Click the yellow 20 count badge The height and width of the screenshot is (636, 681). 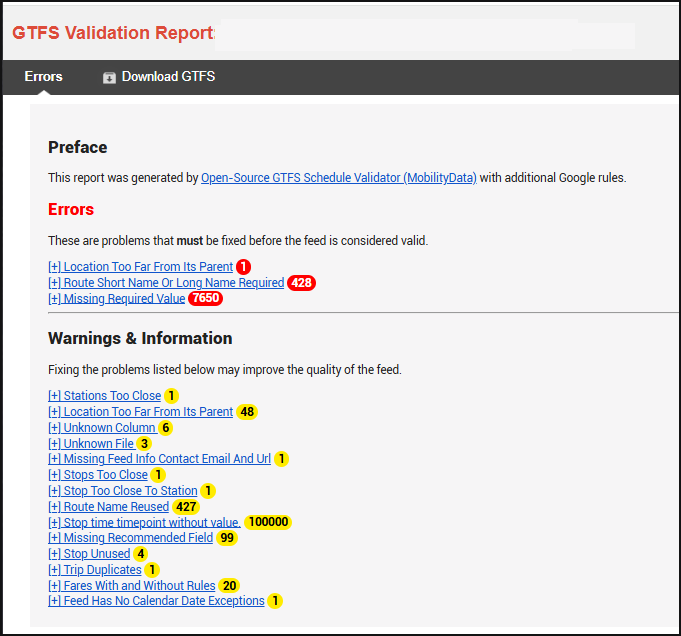pyautogui.click(x=229, y=586)
